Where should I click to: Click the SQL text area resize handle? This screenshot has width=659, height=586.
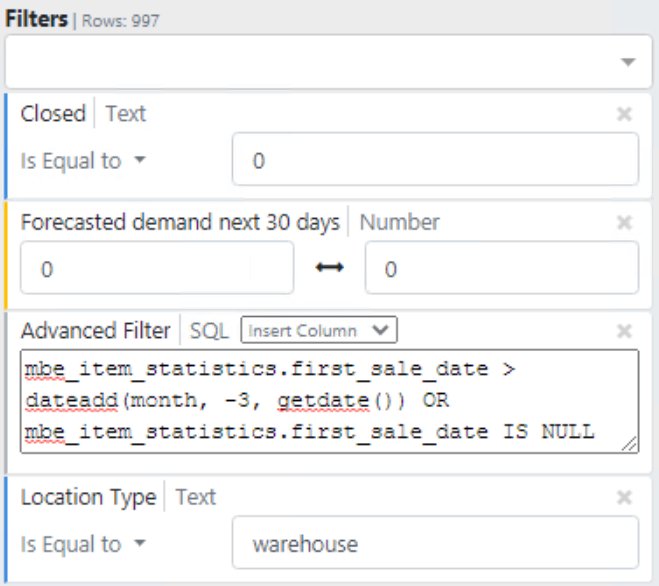pos(631,443)
